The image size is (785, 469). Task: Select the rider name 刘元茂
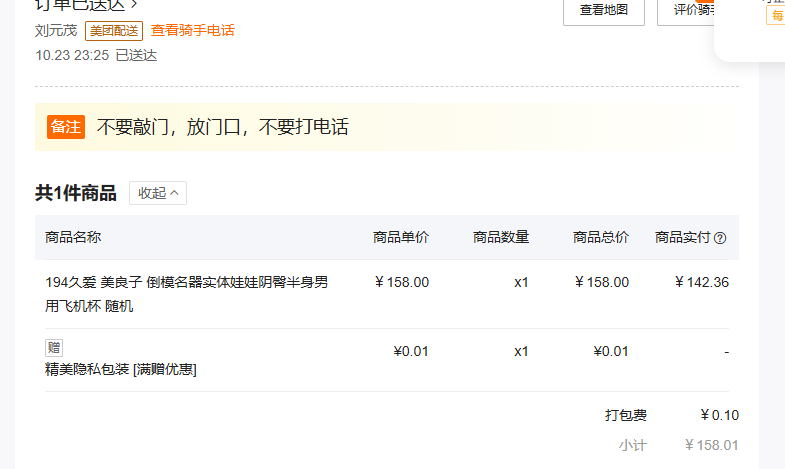click(x=56, y=30)
